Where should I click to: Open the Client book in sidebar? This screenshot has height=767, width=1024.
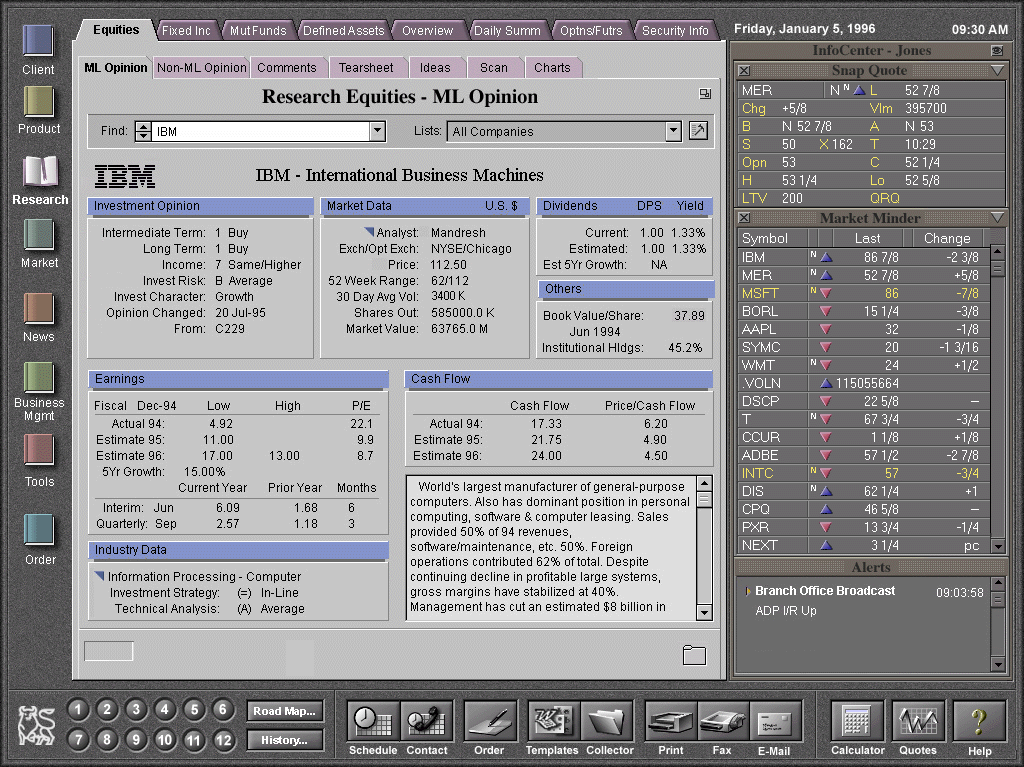[38, 41]
